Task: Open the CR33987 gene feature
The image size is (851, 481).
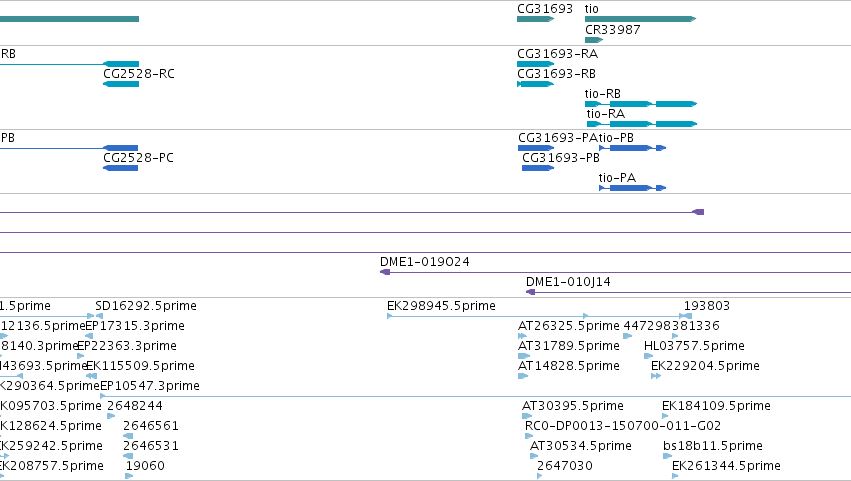Action: coord(594,40)
